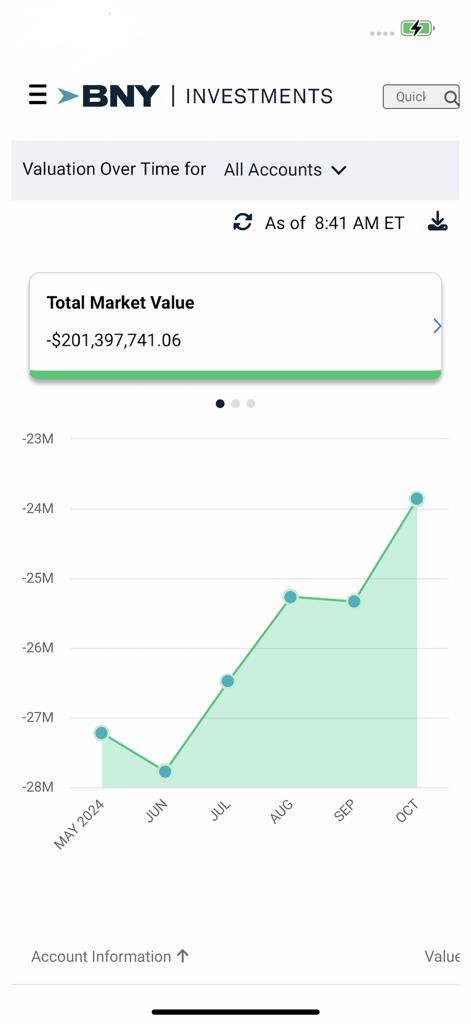The height and width of the screenshot is (1024, 471).
Task: Focus the Quick search input field
Action: tap(421, 97)
